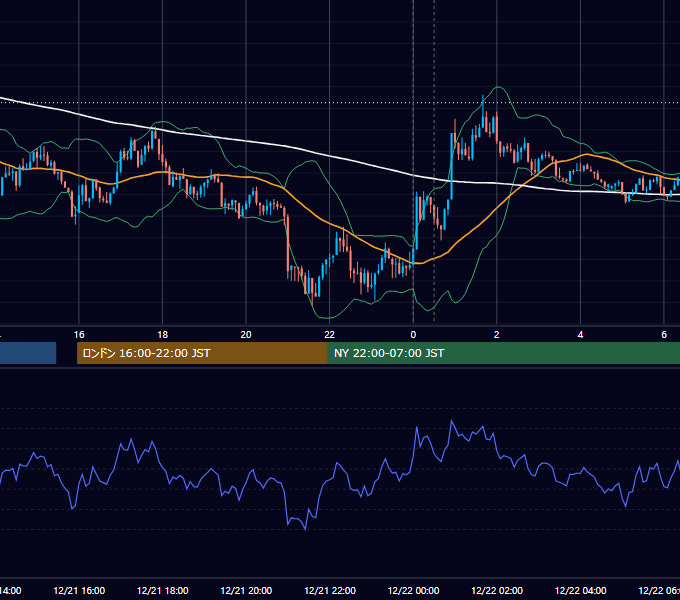The height and width of the screenshot is (600, 680).
Task: Click the candlestick low near 21:30
Action: tap(312, 303)
